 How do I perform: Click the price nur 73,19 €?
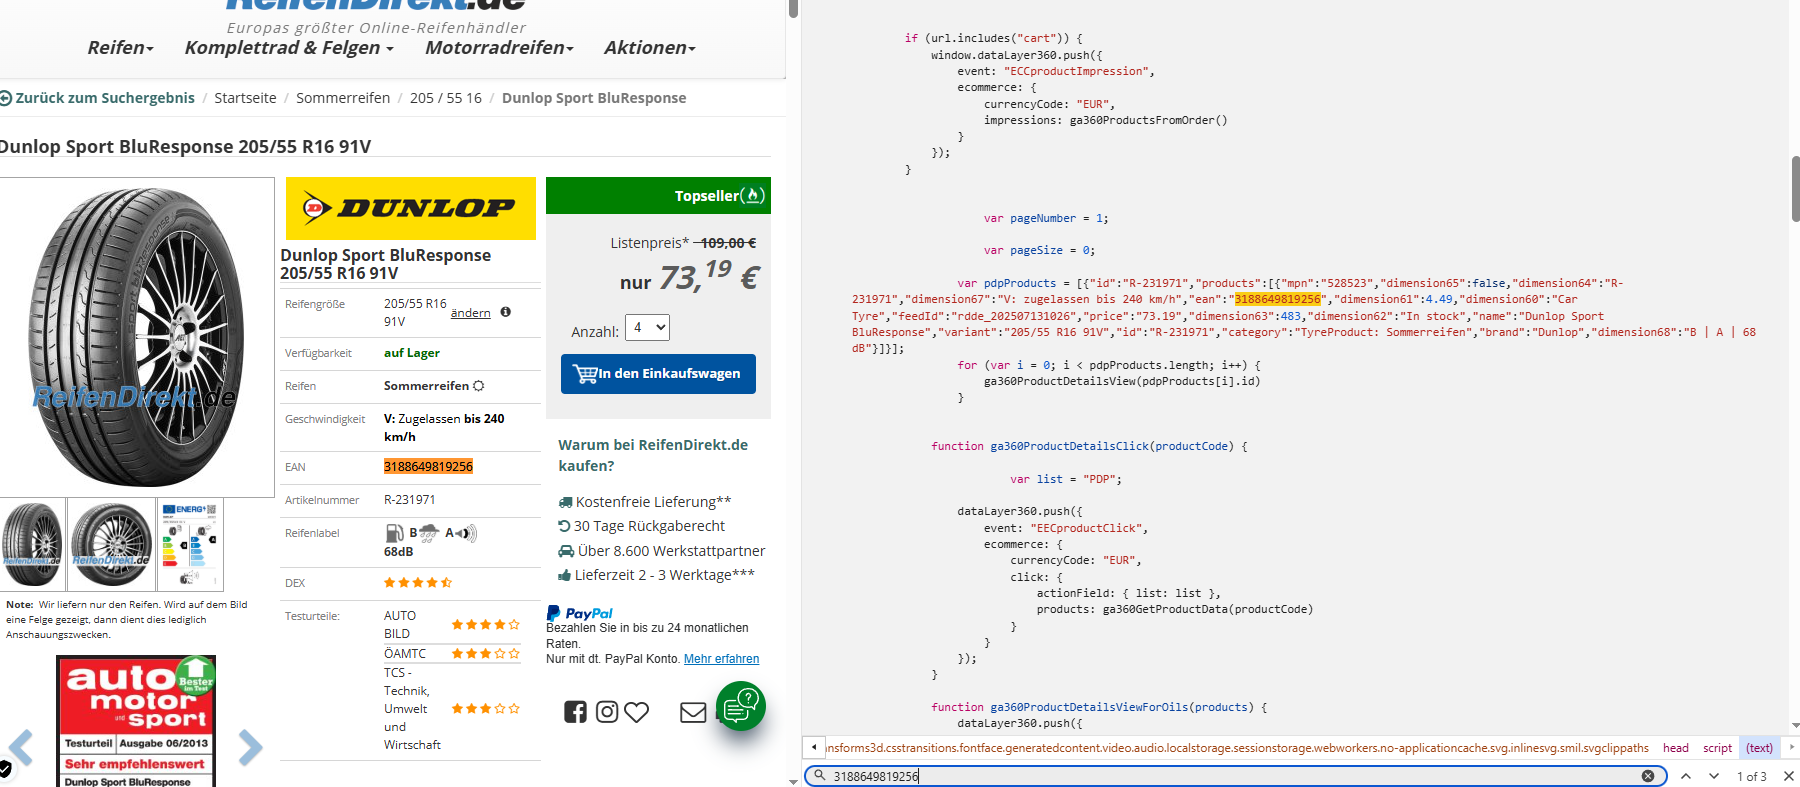[x=689, y=277]
